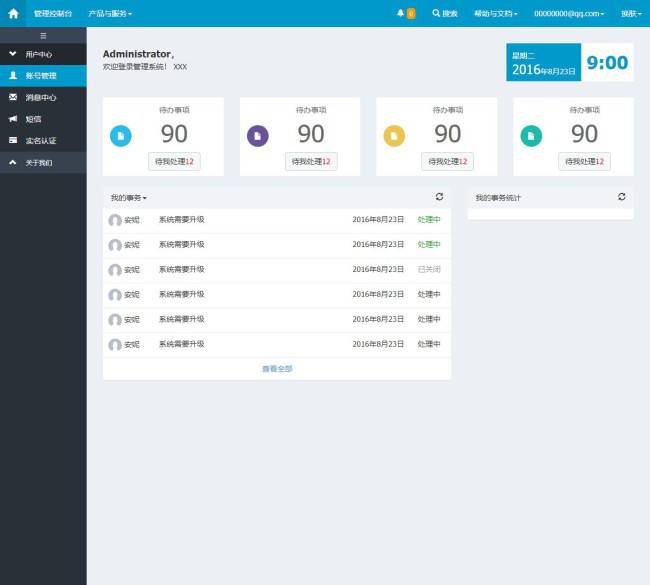Click the 搜索 search label
The image size is (650, 585).
(449, 14)
